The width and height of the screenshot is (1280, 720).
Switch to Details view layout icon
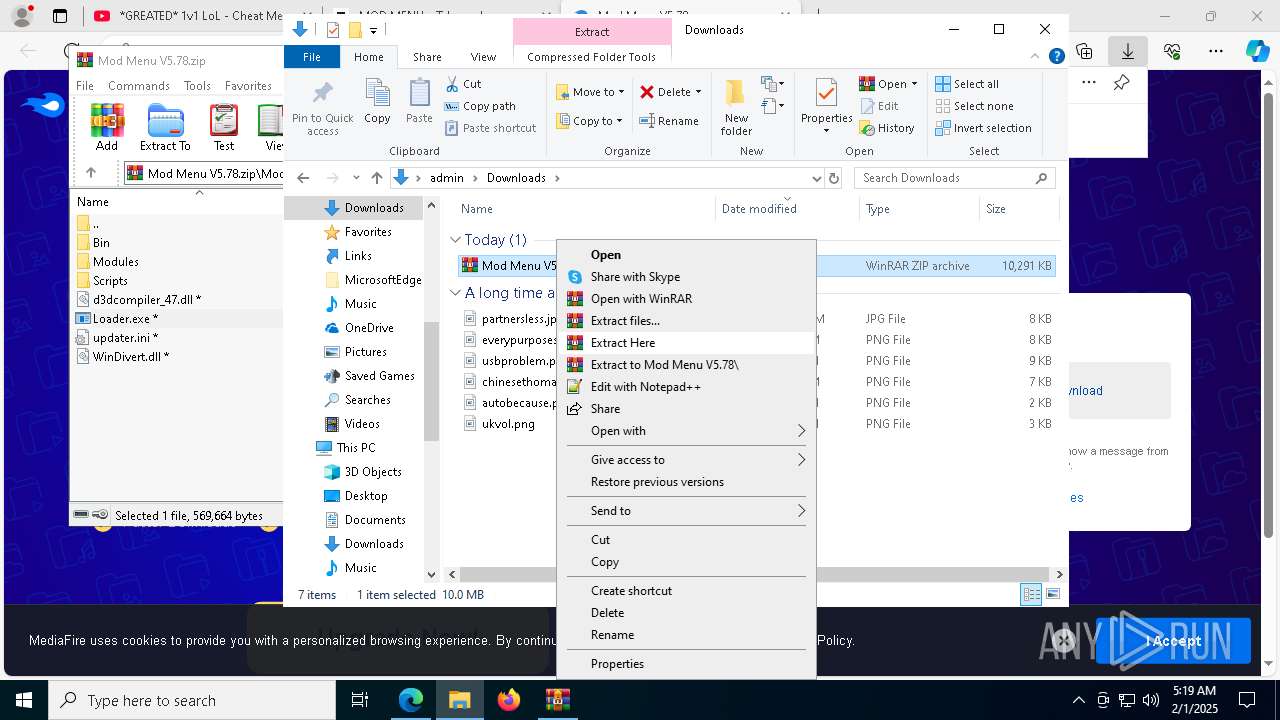(1031, 594)
